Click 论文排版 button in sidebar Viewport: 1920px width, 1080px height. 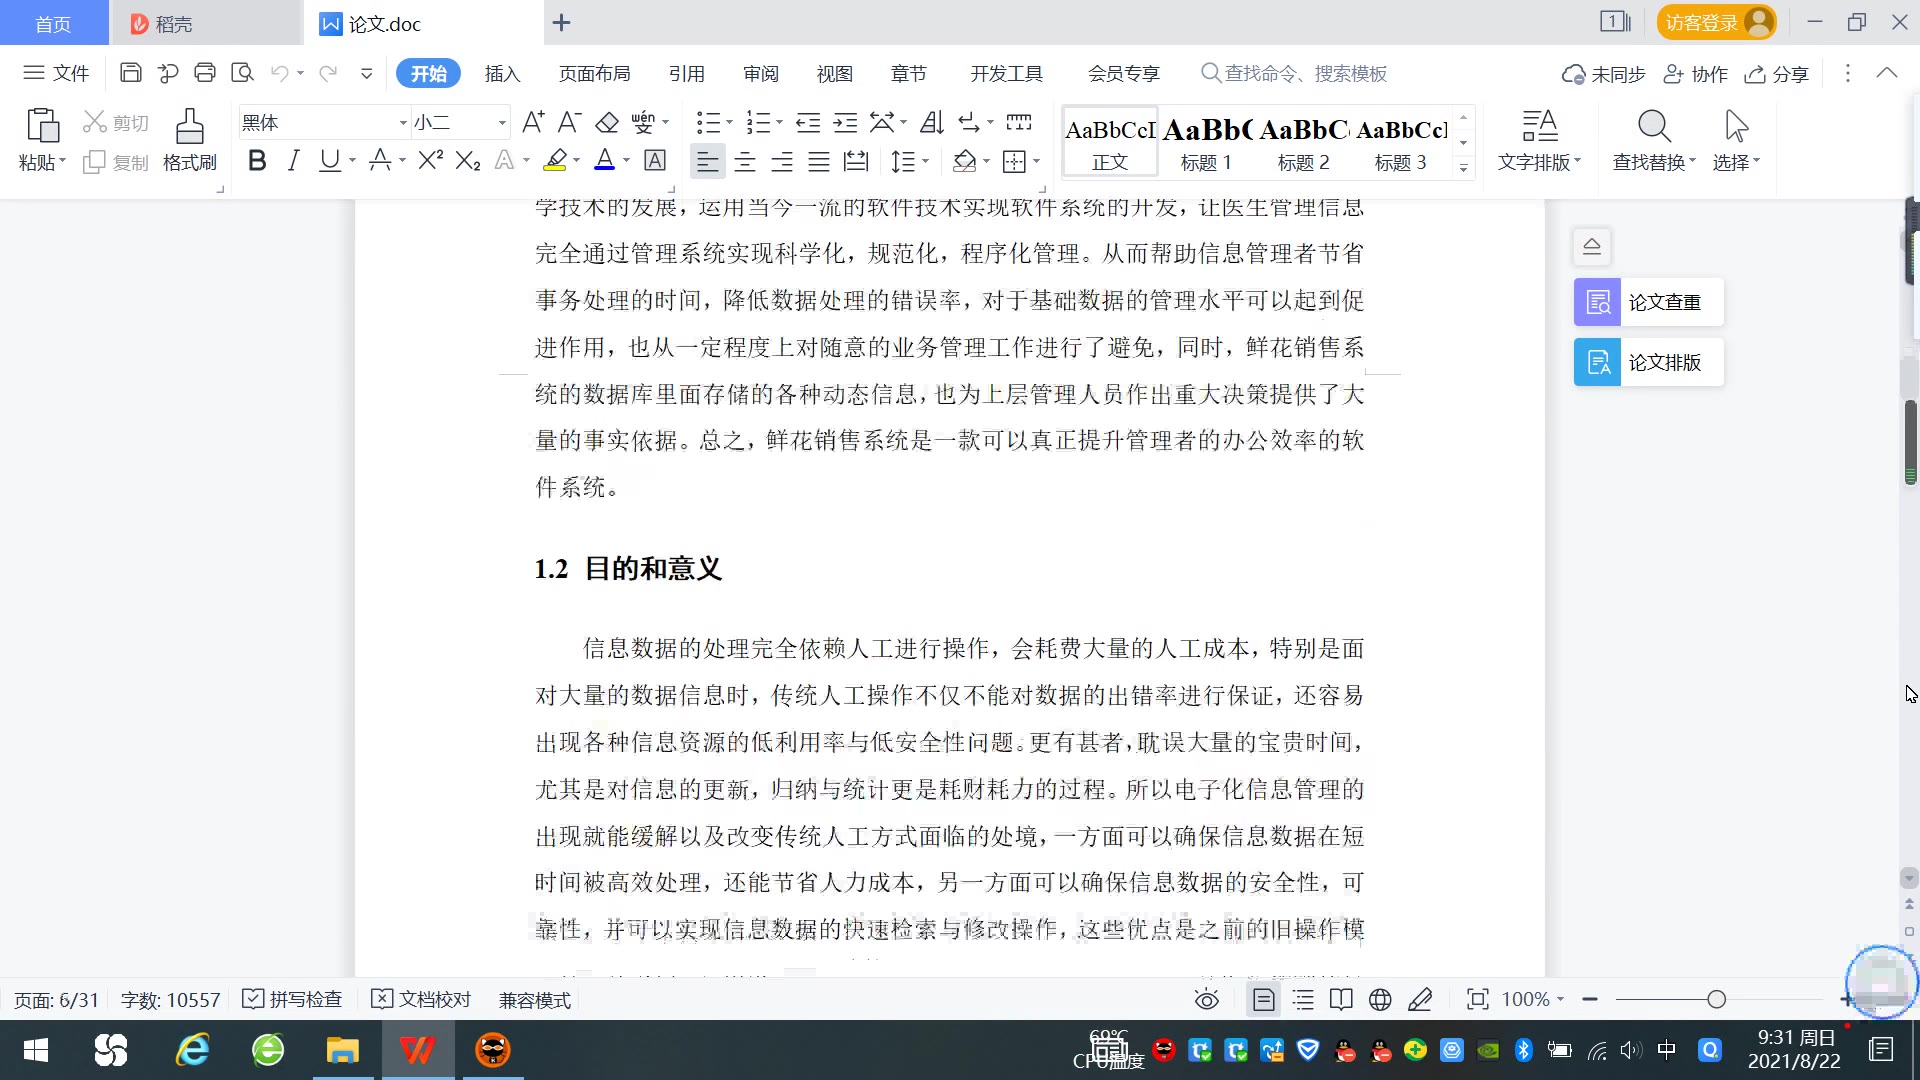(1648, 362)
